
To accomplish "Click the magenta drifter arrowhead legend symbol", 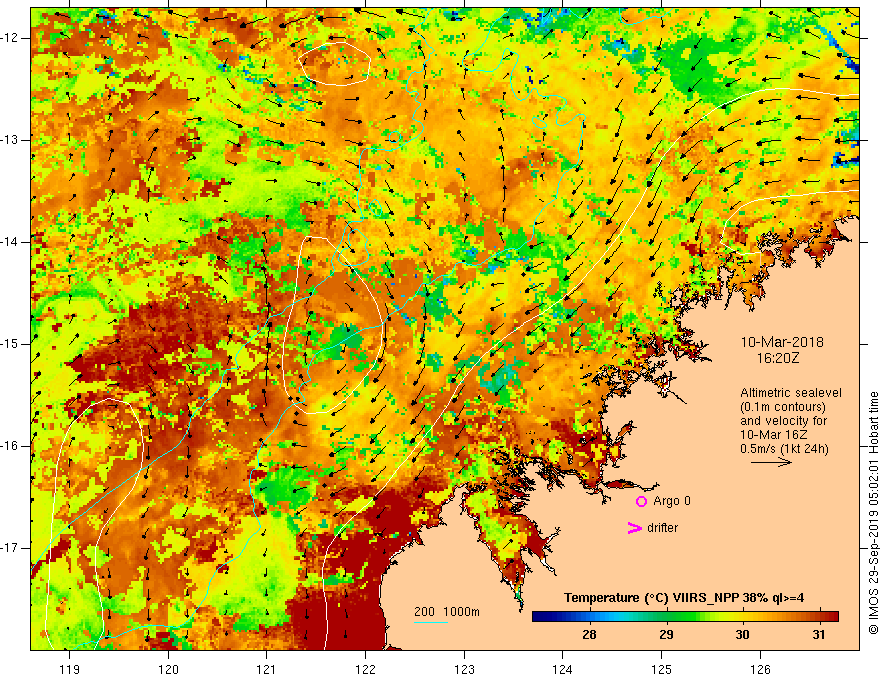I will coord(634,528).
